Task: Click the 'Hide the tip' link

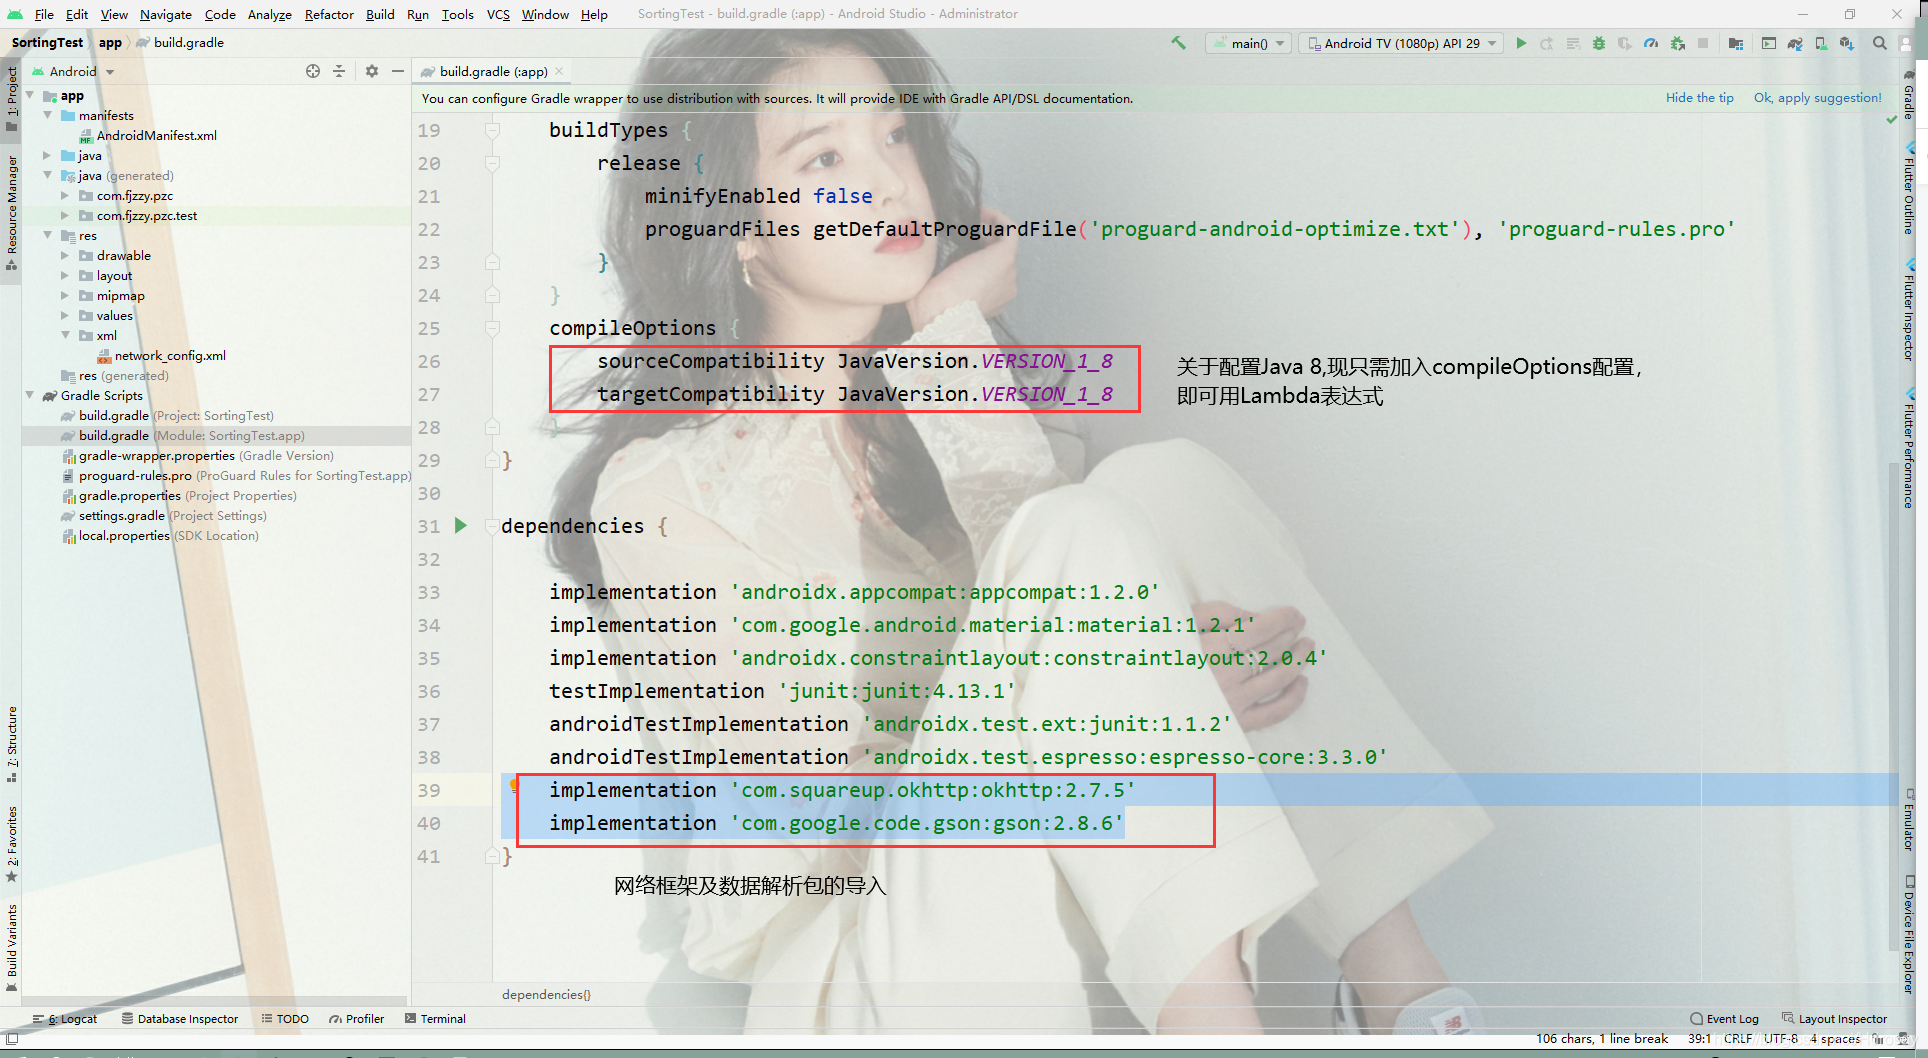Action: coord(1699,98)
